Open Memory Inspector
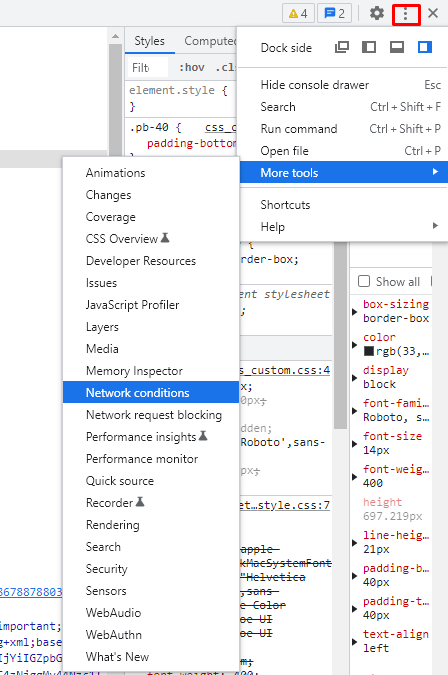Viewport: 448px width, 675px height. [151, 371]
